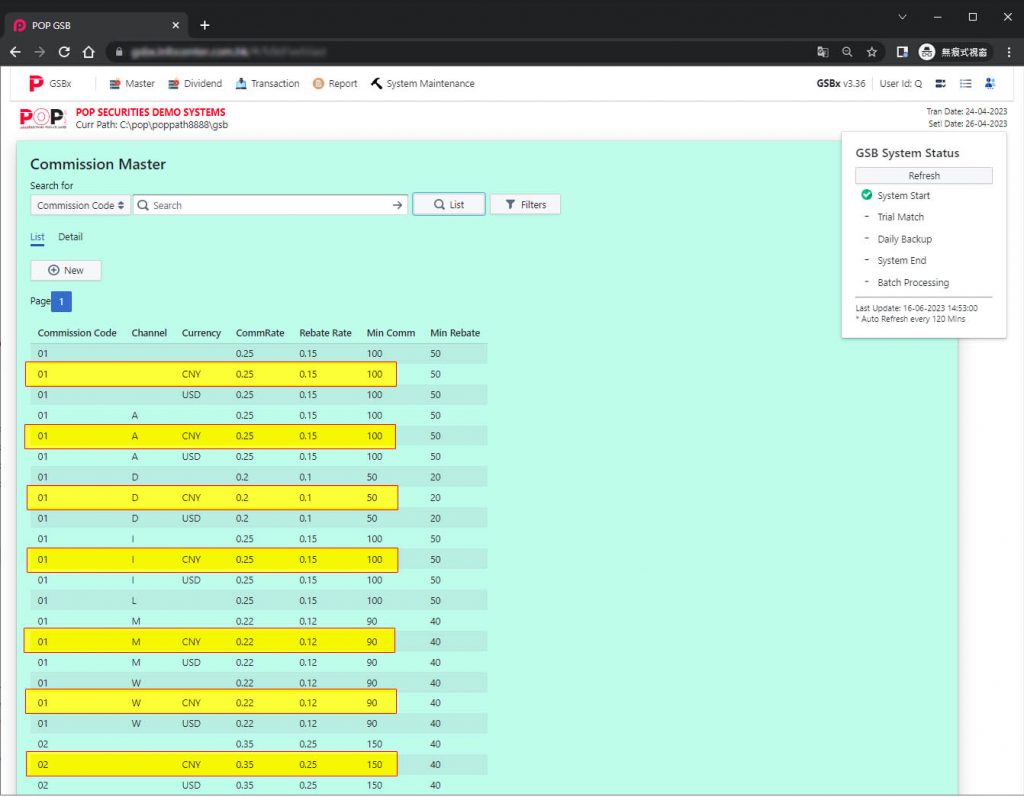Image resolution: width=1024 pixels, height=797 pixels.
Task: Open the Master menu
Action: [x=132, y=84]
